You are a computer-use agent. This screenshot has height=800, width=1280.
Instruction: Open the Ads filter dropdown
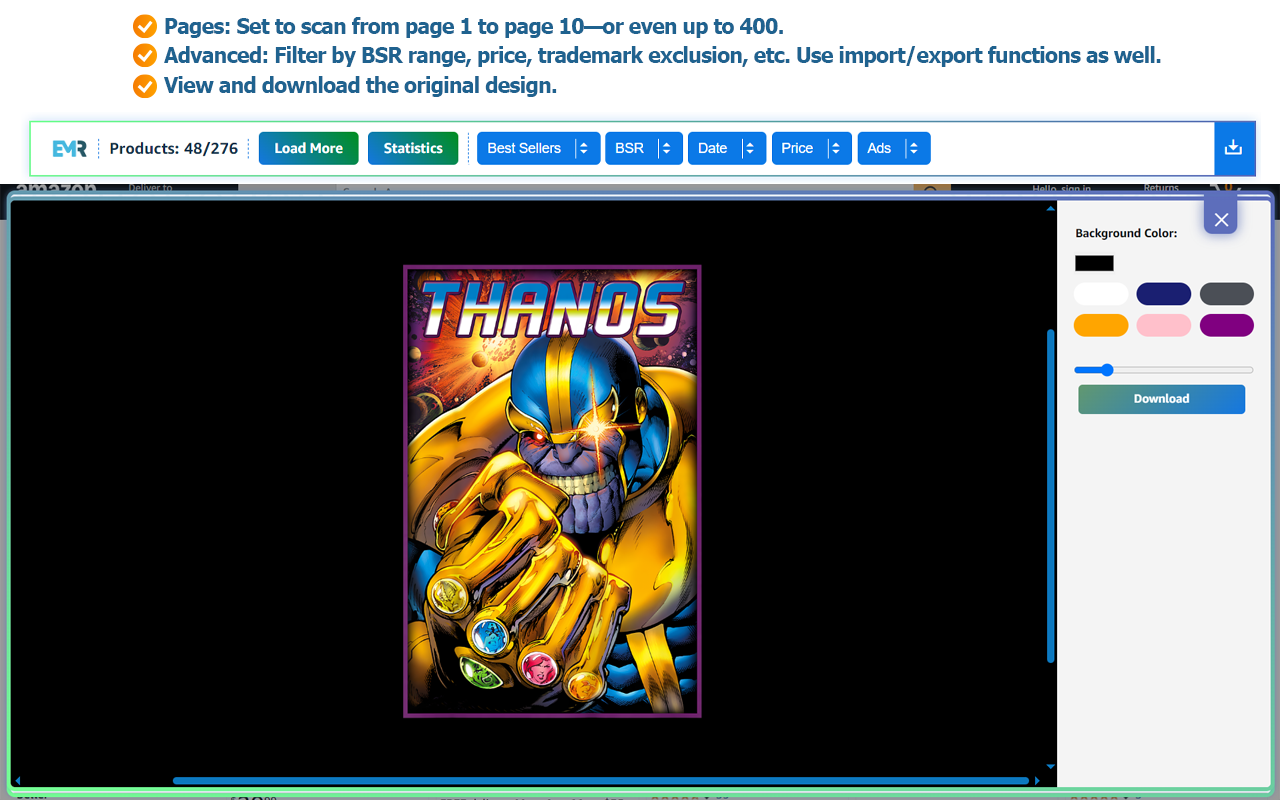tap(894, 148)
